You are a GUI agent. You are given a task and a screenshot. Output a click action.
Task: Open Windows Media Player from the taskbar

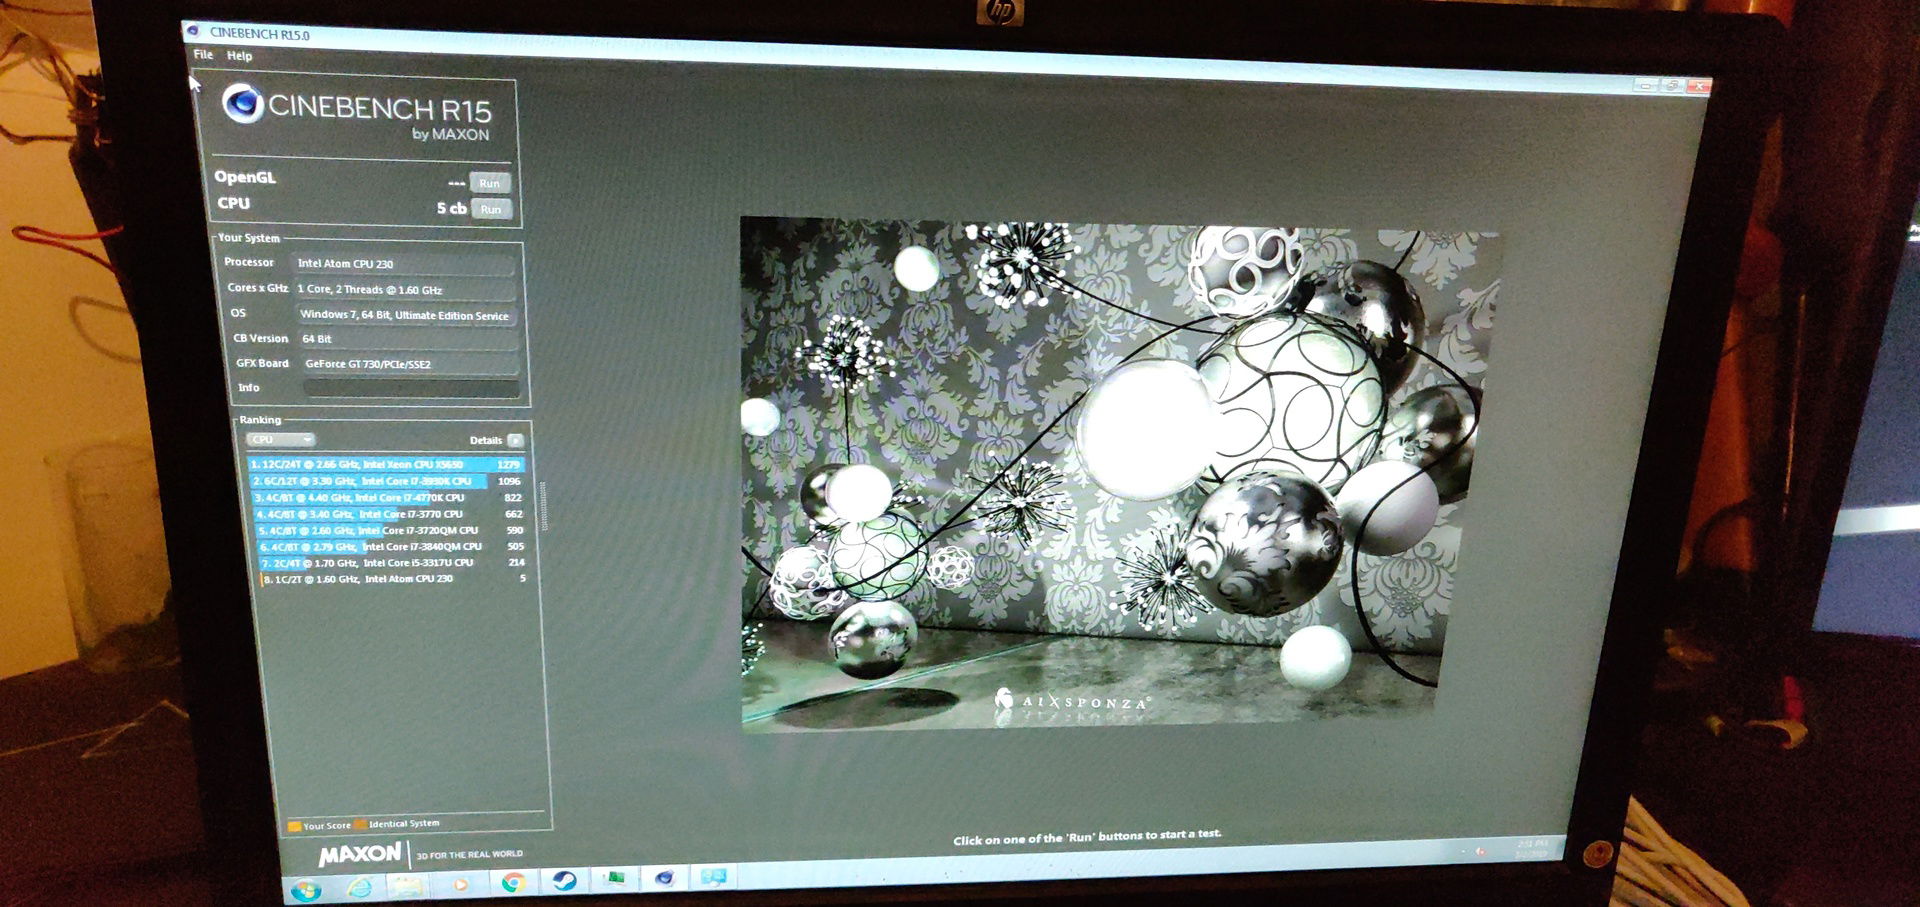(460, 884)
